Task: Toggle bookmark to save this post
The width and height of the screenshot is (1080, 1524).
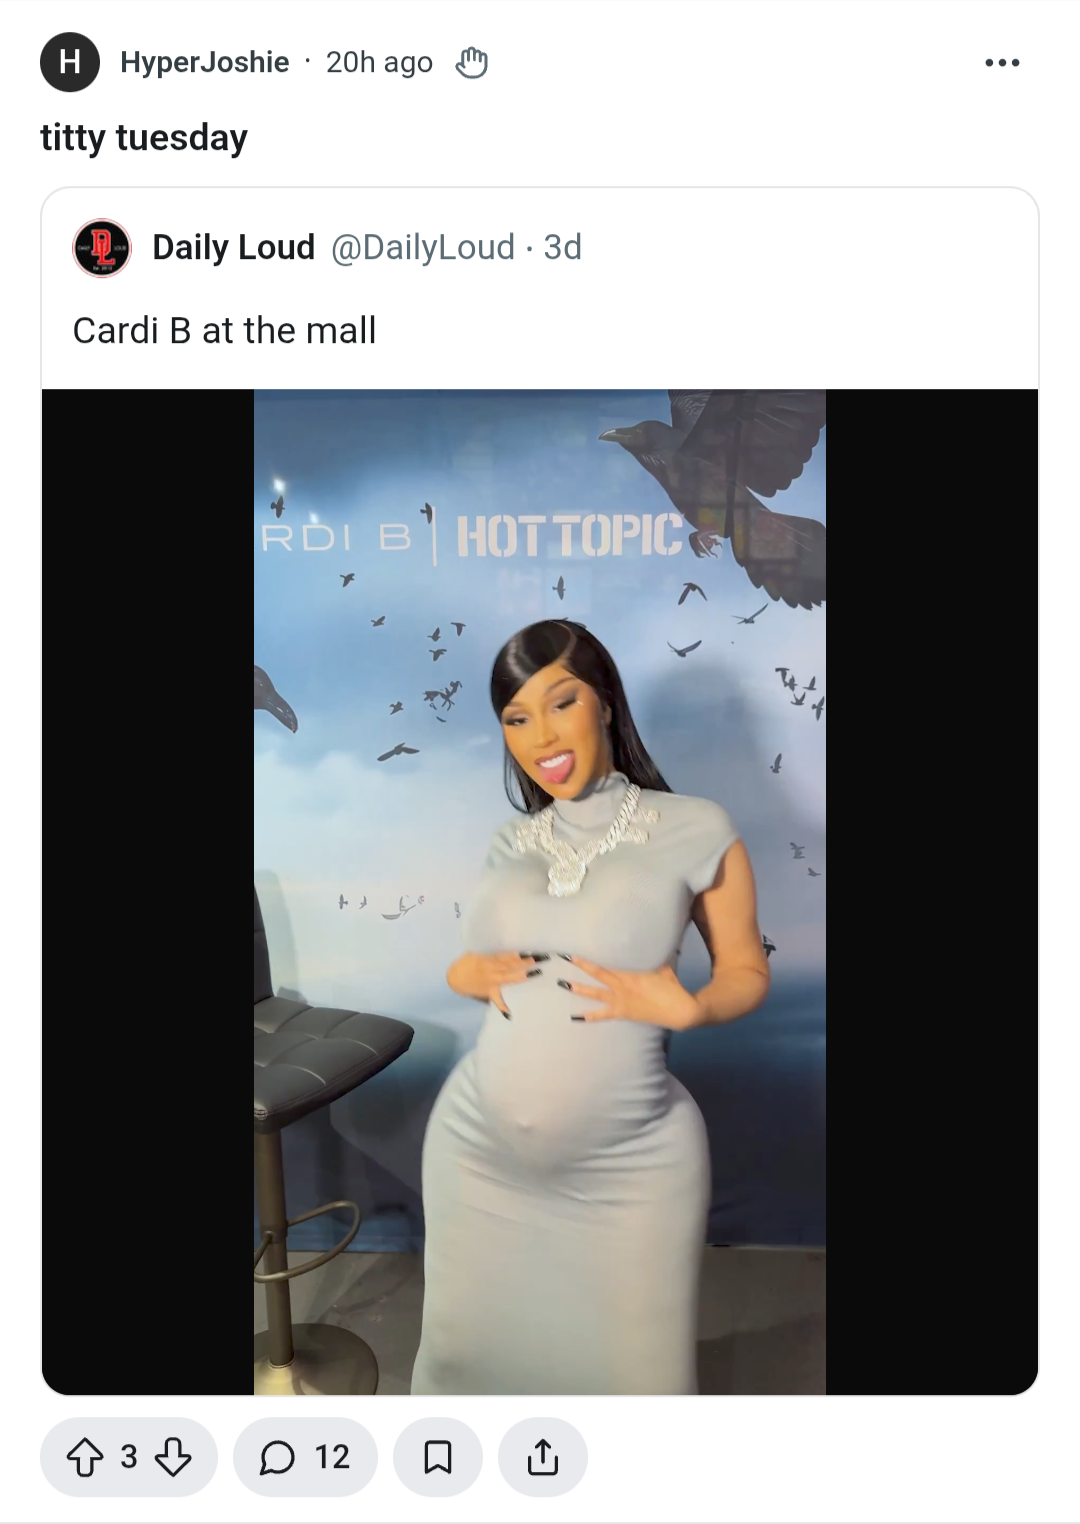Action: pyautogui.click(x=438, y=1457)
